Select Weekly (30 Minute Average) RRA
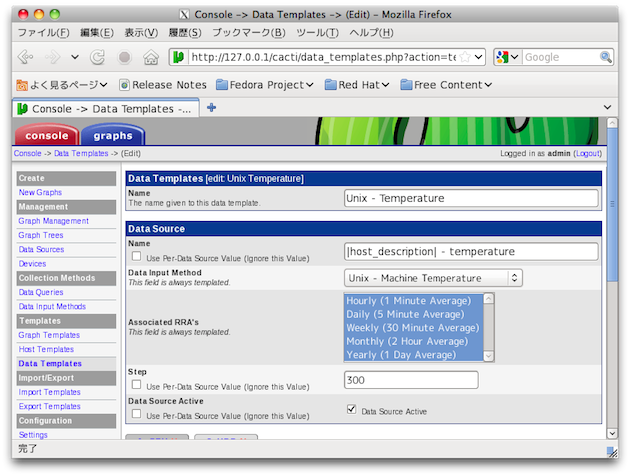Screen dimensions: 630x476 [412, 328]
